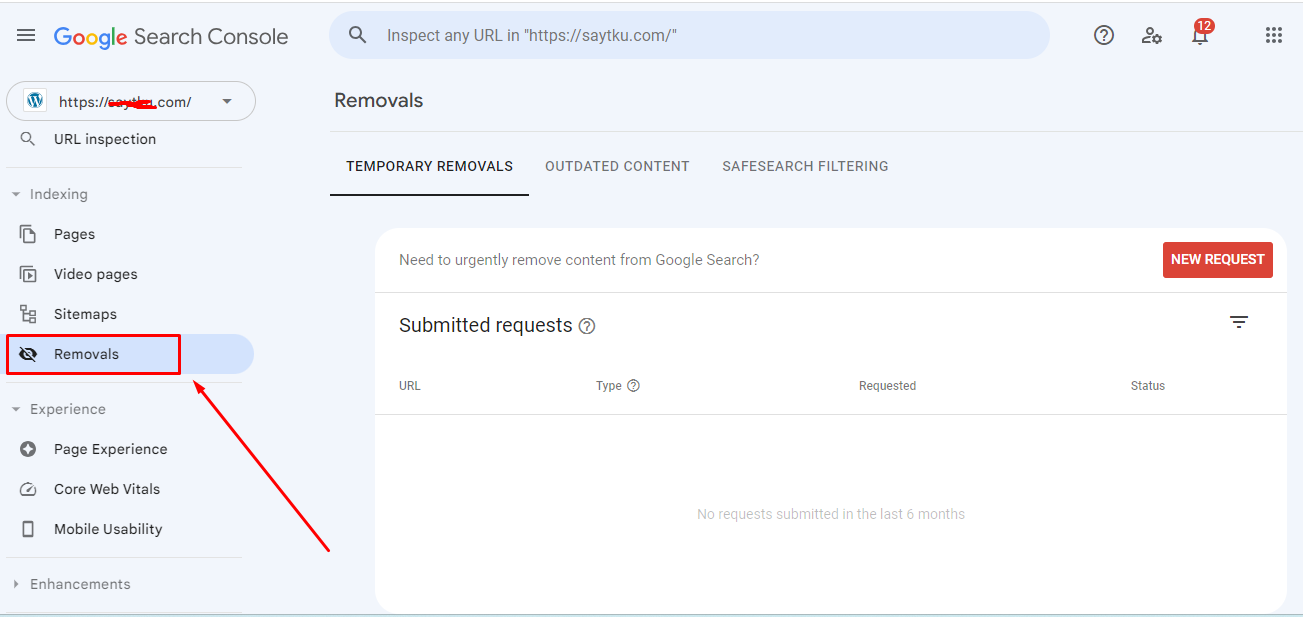Open the notifications bell with 12 alerts
Viewport: 1303px width, 617px height.
[1200, 33]
